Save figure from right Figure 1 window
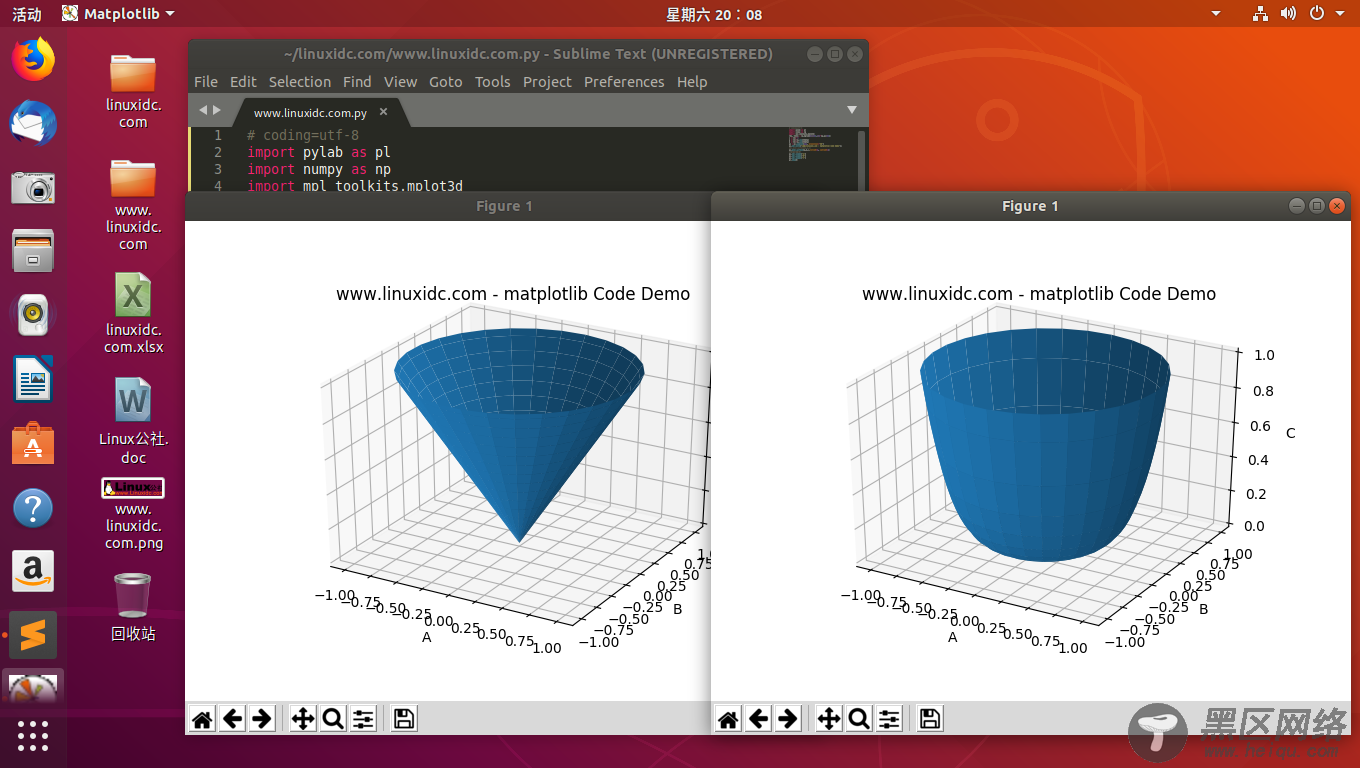Screen dimensions: 1360x768 pos(930,718)
